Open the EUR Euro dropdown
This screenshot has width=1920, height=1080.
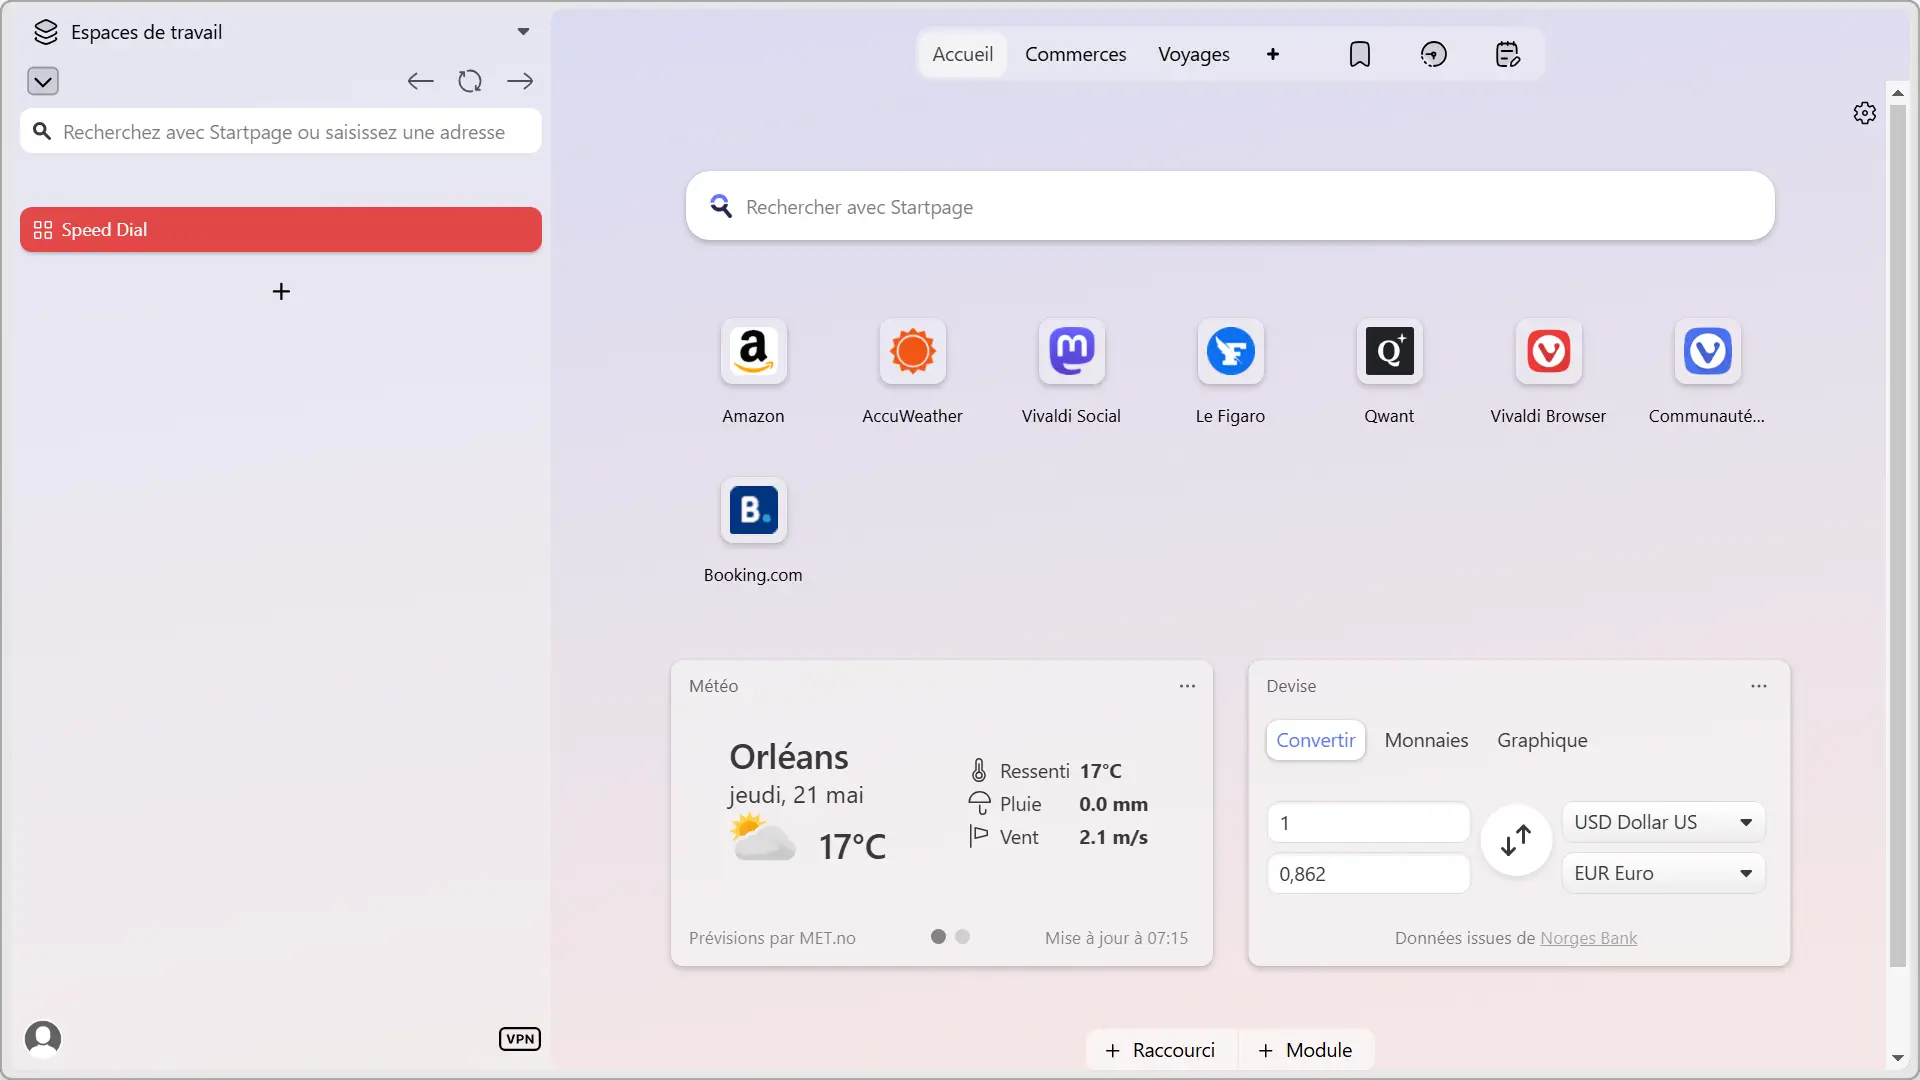(1663, 873)
